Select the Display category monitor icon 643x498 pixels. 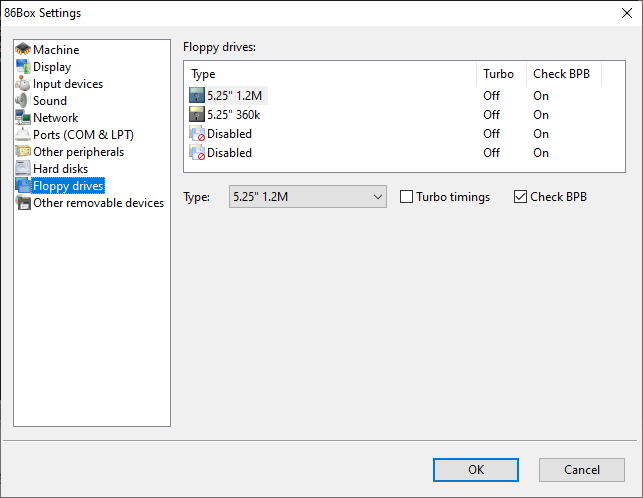pyautogui.click(x=23, y=66)
